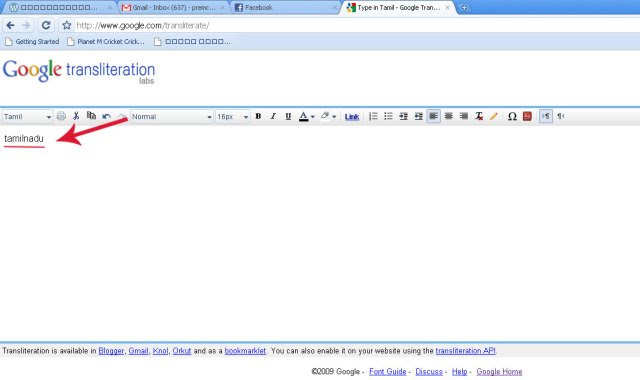Click the Bold formatting icon
Screen dimensions: 640x380
pos(258,116)
